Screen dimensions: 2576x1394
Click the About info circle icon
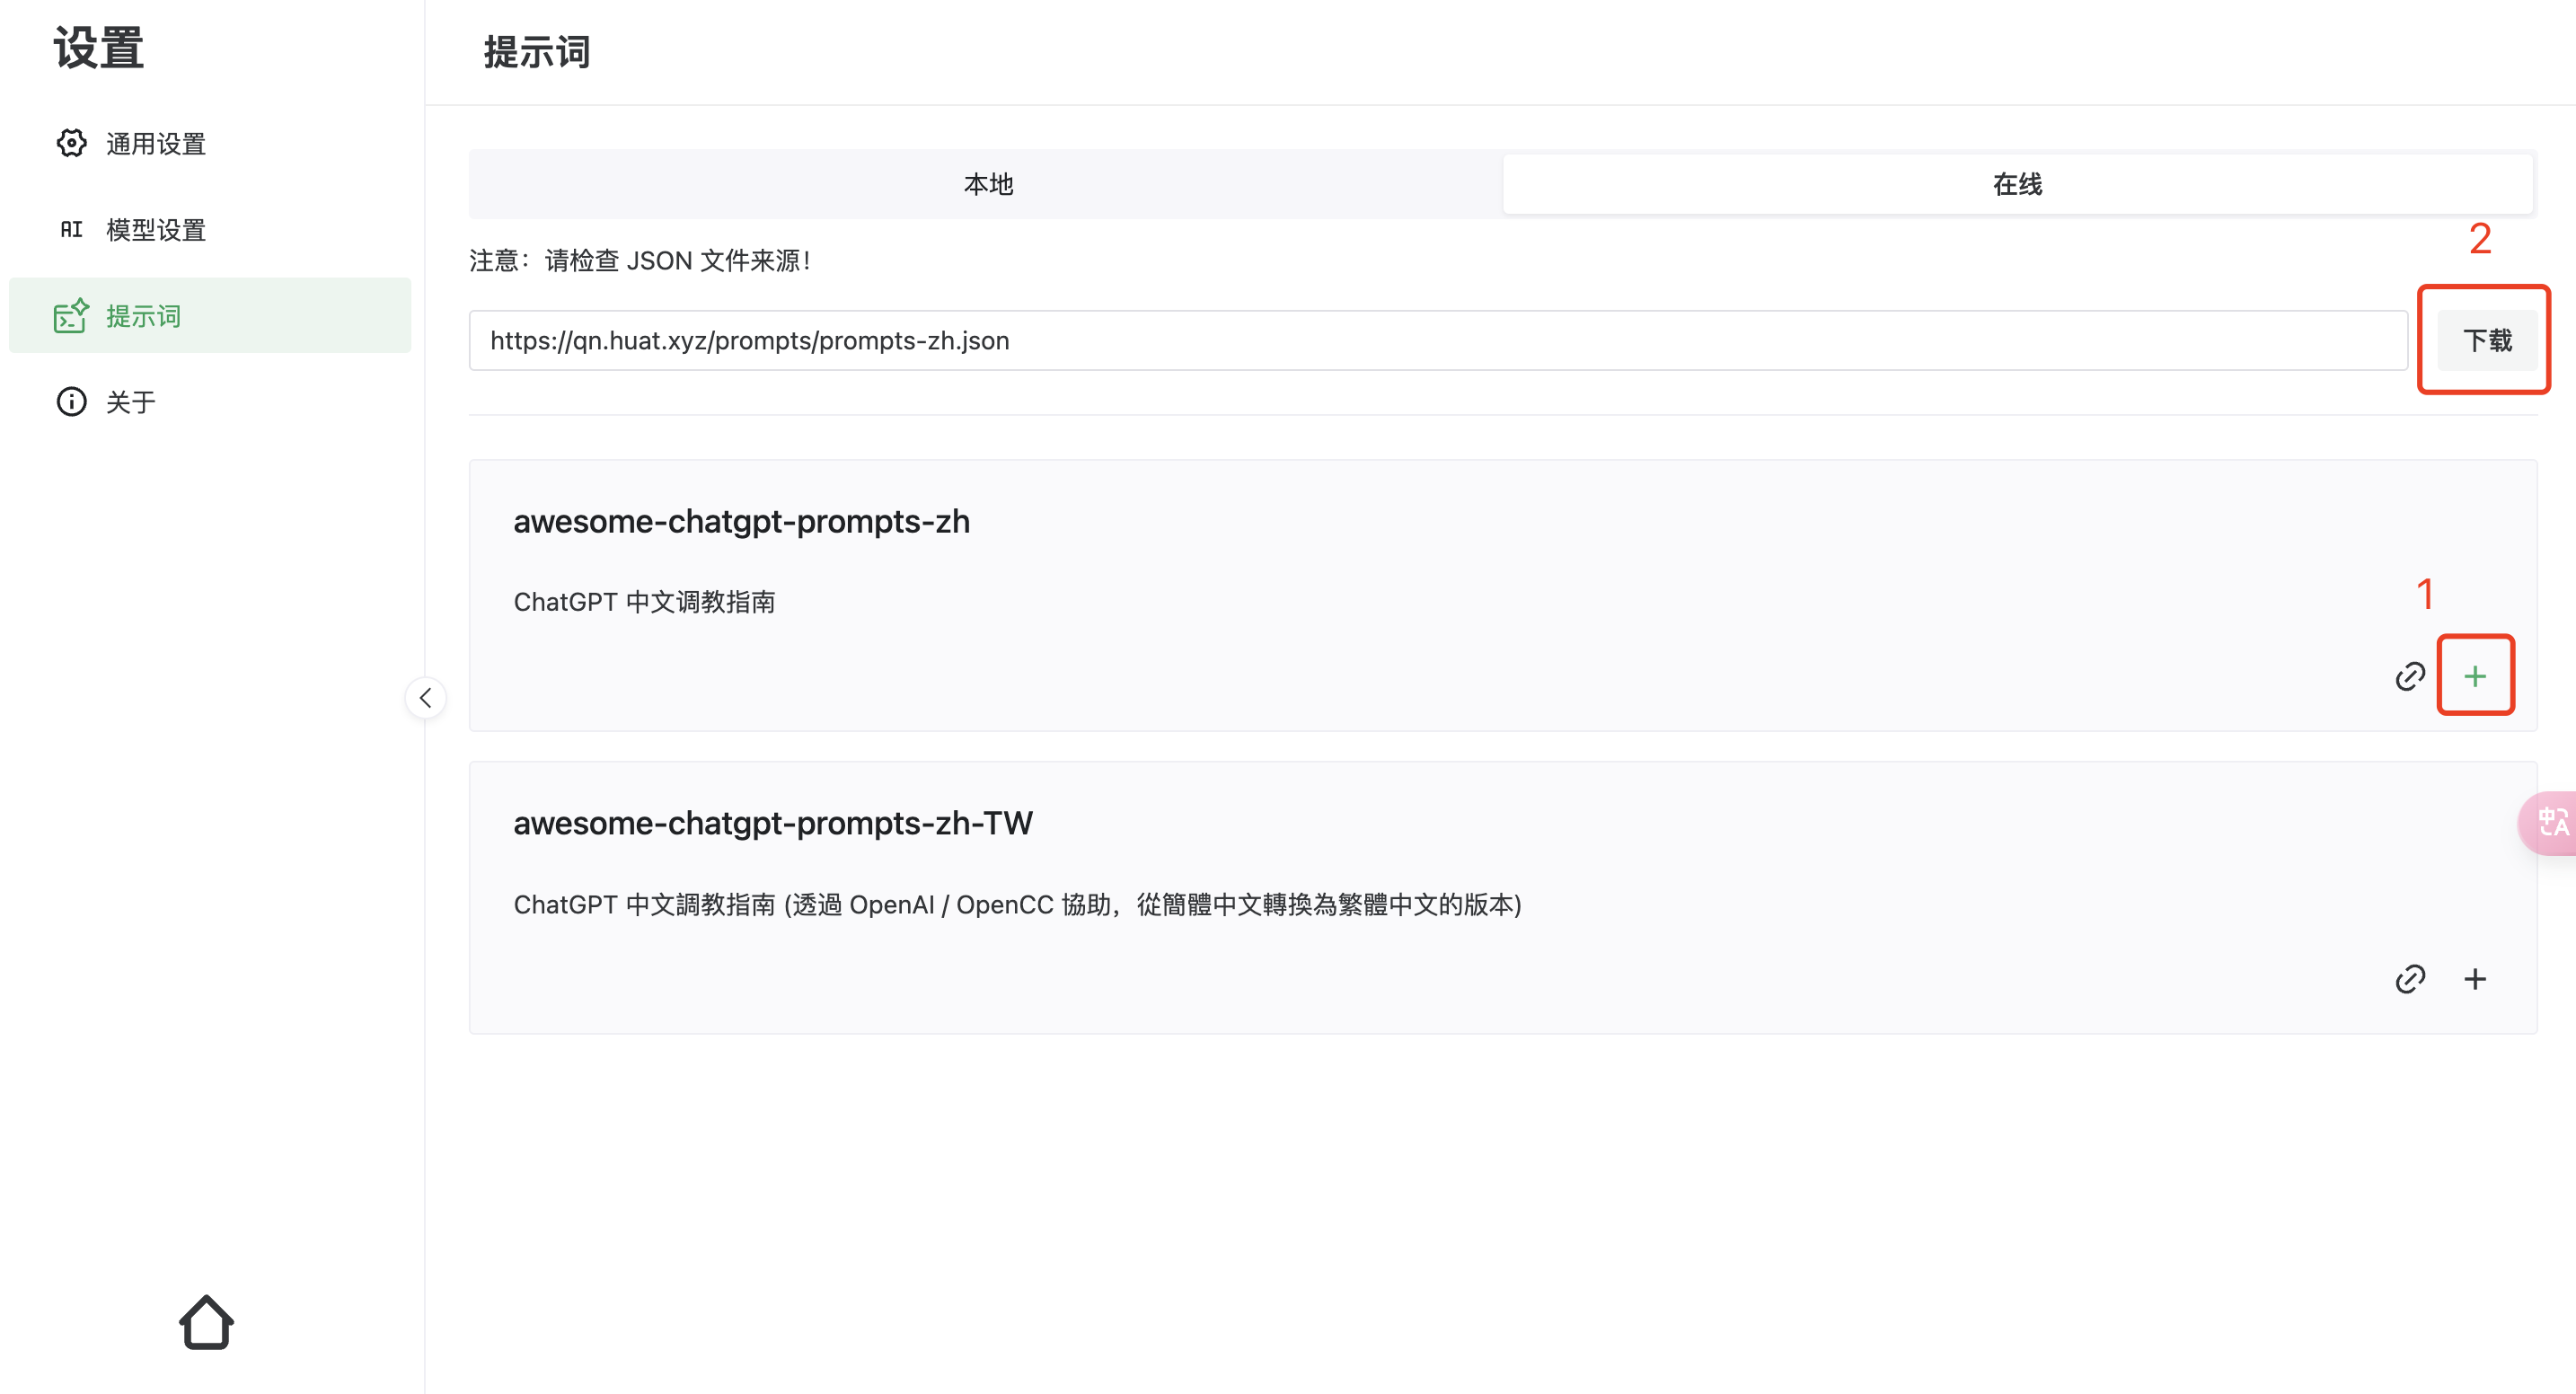(x=71, y=402)
